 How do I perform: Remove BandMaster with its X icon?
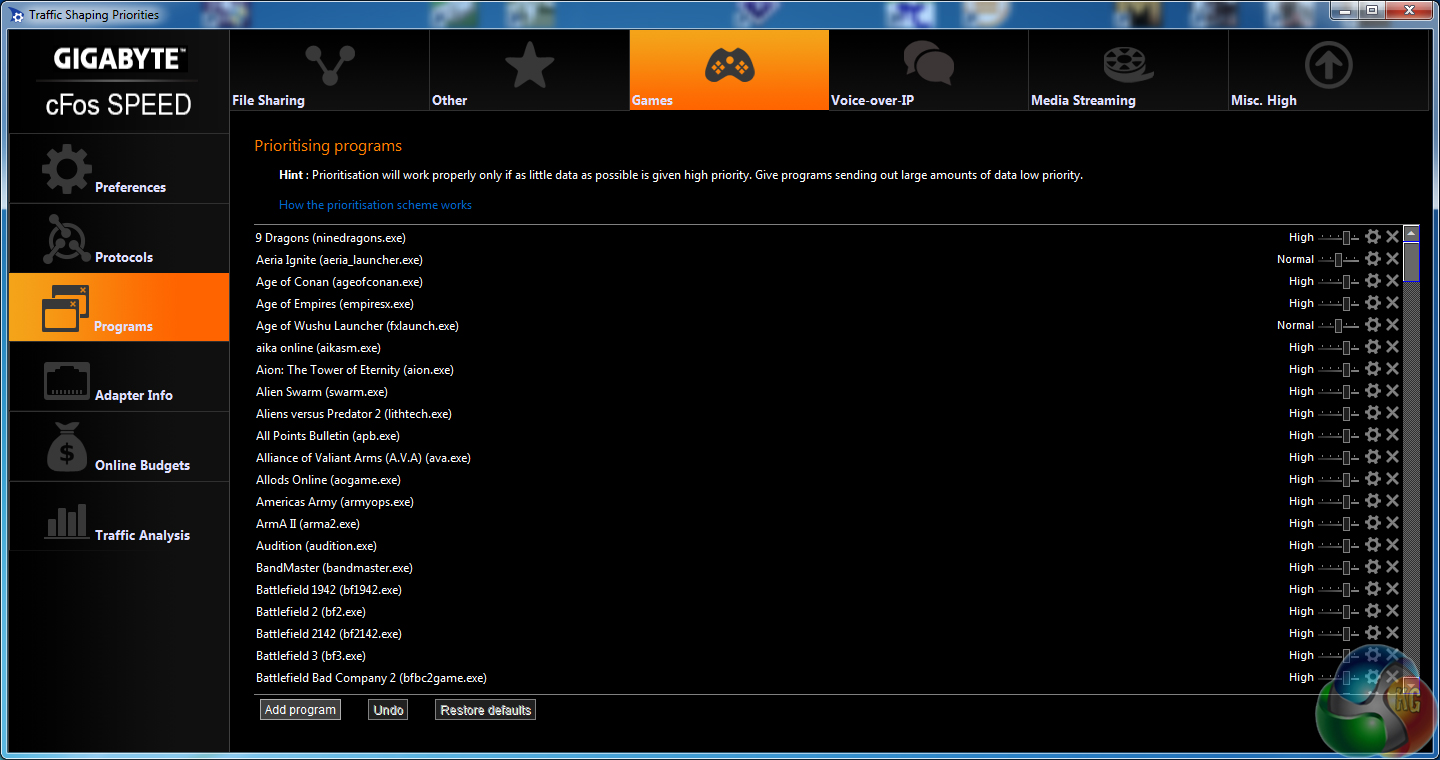click(1392, 567)
